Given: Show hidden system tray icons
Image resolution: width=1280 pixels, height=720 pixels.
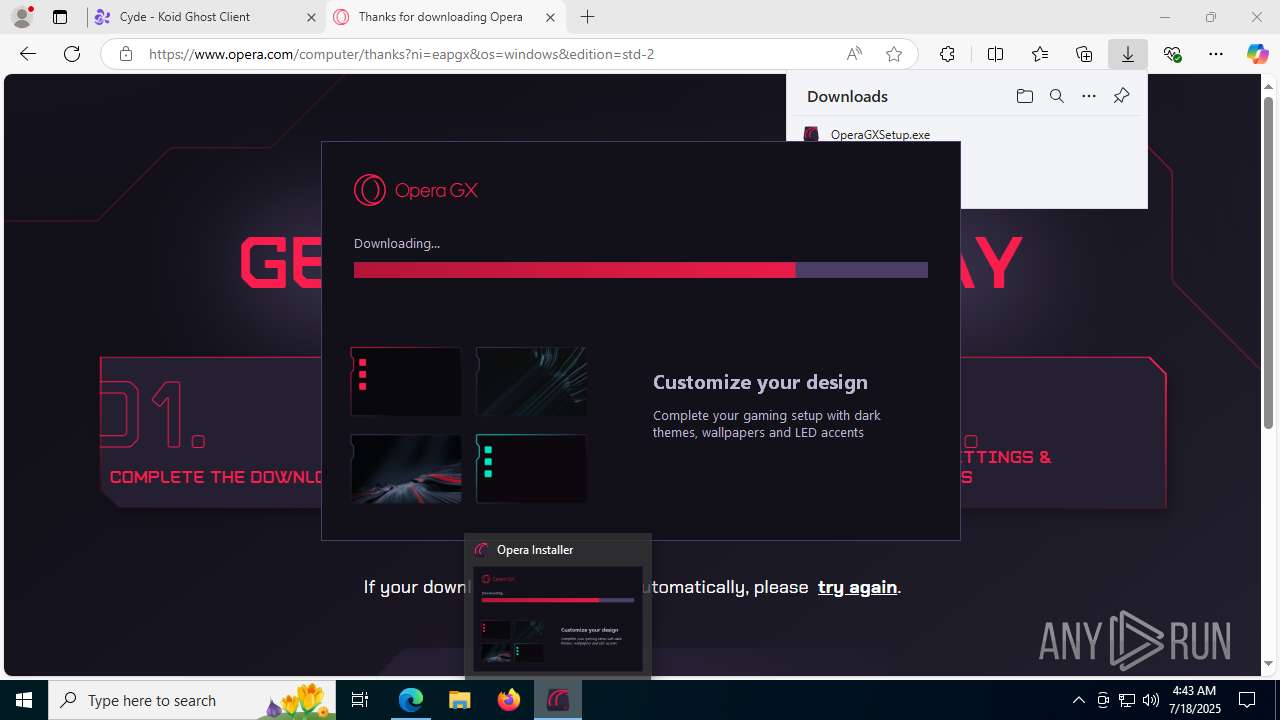Looking at the screenshot, I should [1078, 700].
